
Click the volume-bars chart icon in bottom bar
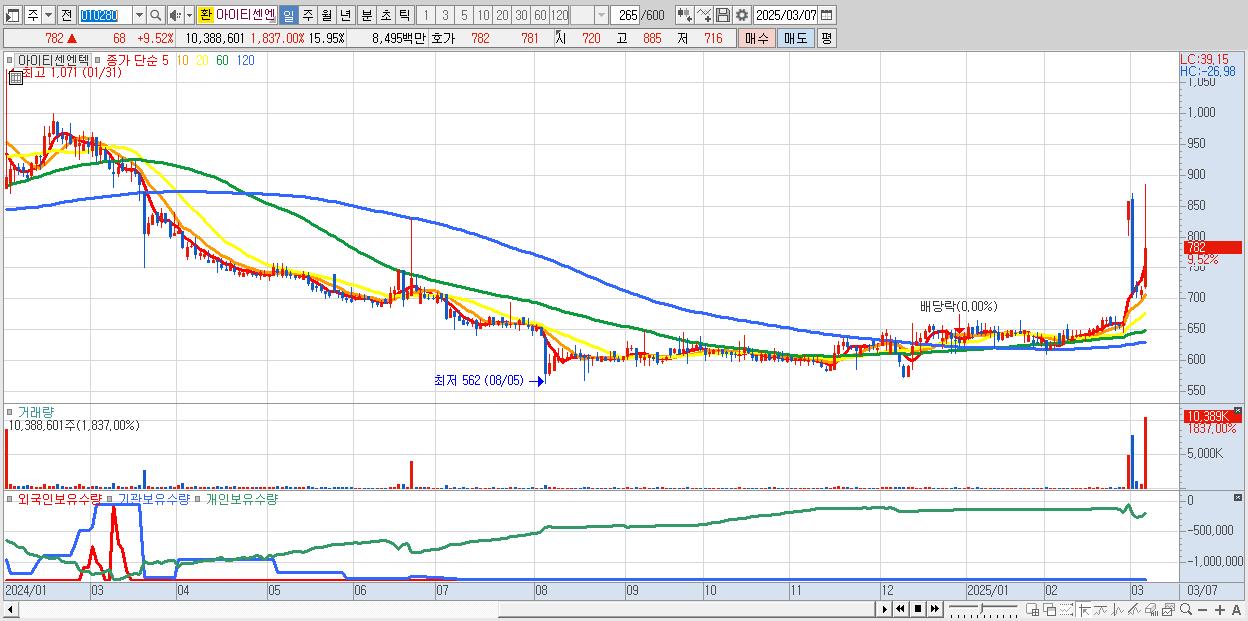pos(1152,609)
